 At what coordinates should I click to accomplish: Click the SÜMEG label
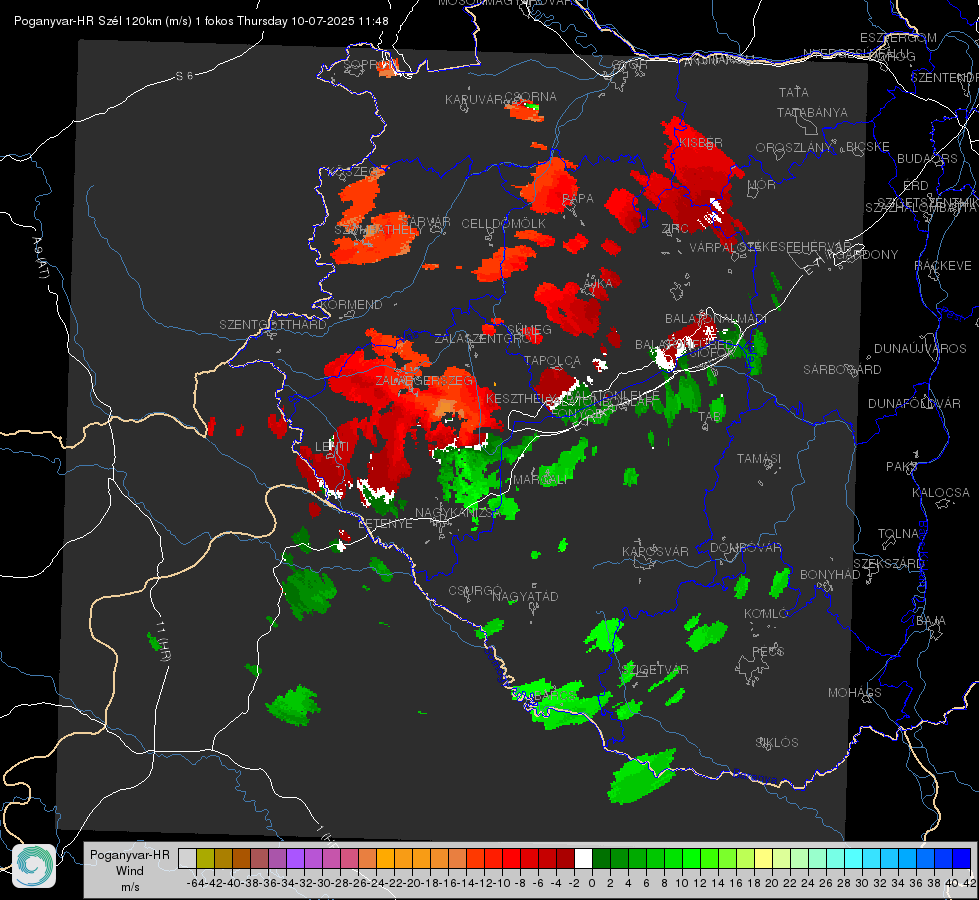(529, 329)
